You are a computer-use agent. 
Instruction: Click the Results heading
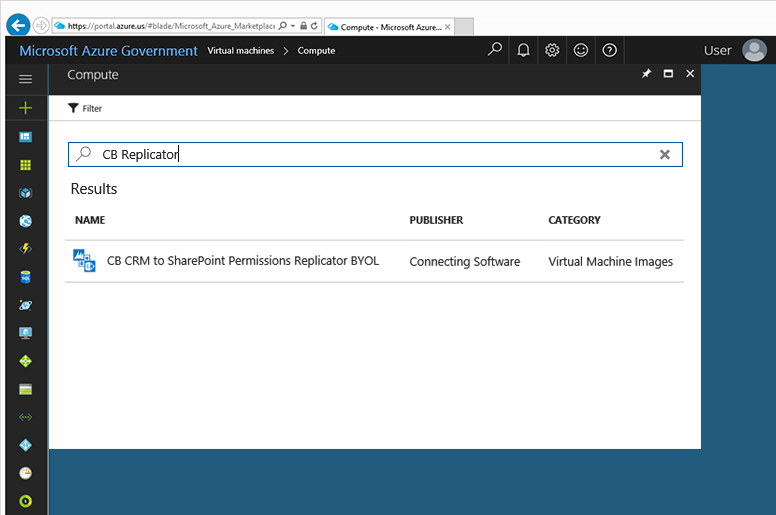(x=94, y=189)
